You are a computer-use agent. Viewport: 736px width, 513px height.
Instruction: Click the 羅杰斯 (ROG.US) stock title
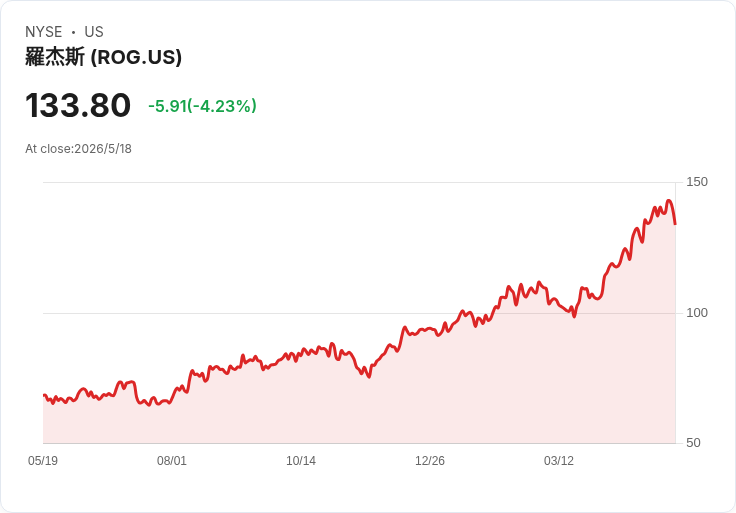coord(103,57)
